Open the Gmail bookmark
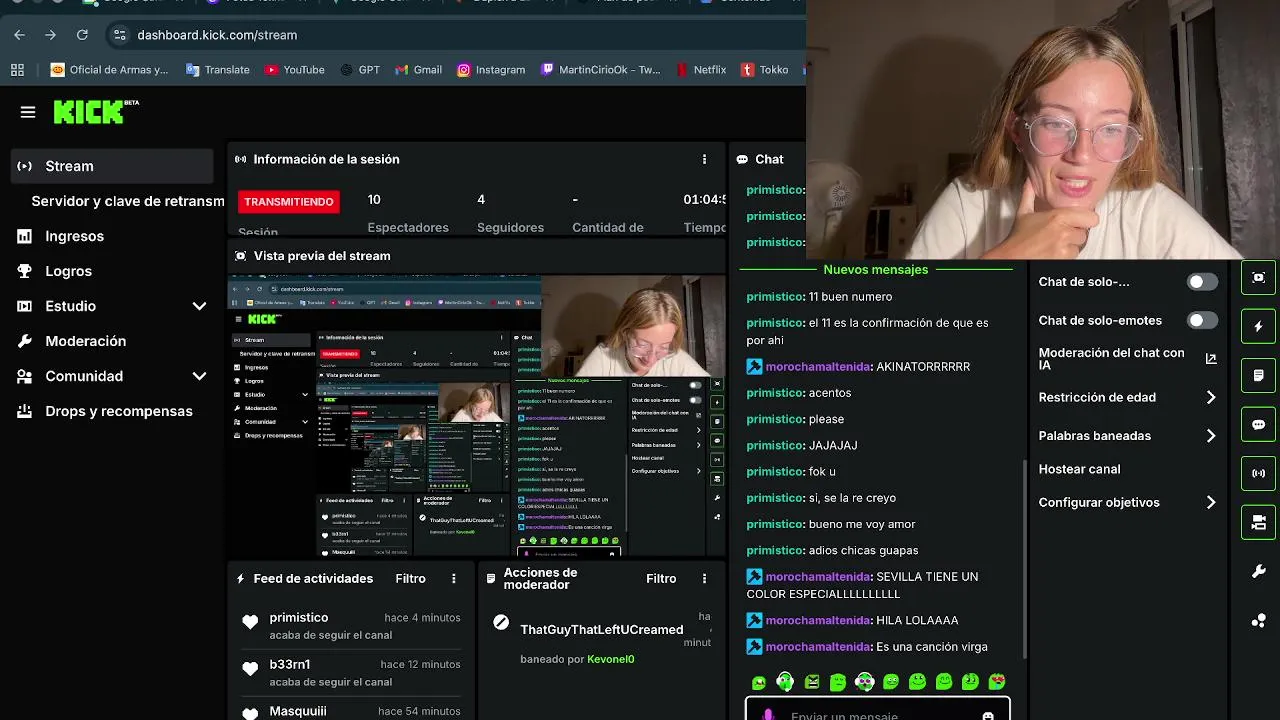Image resolution: width=1280 pixels, height=720 pixels. coord(418,70)
